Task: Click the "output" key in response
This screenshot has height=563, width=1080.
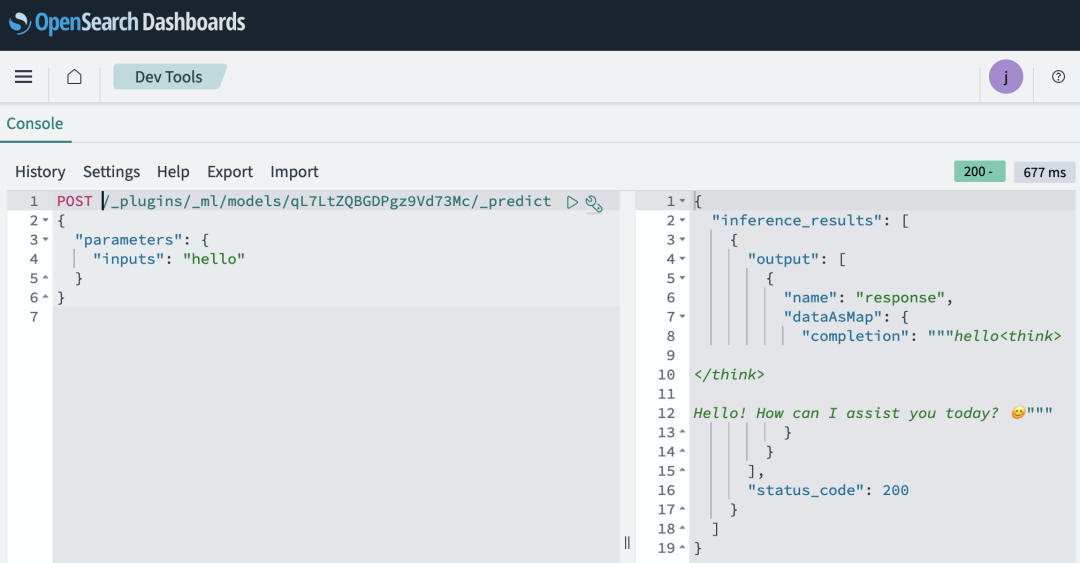Action: 784,259
